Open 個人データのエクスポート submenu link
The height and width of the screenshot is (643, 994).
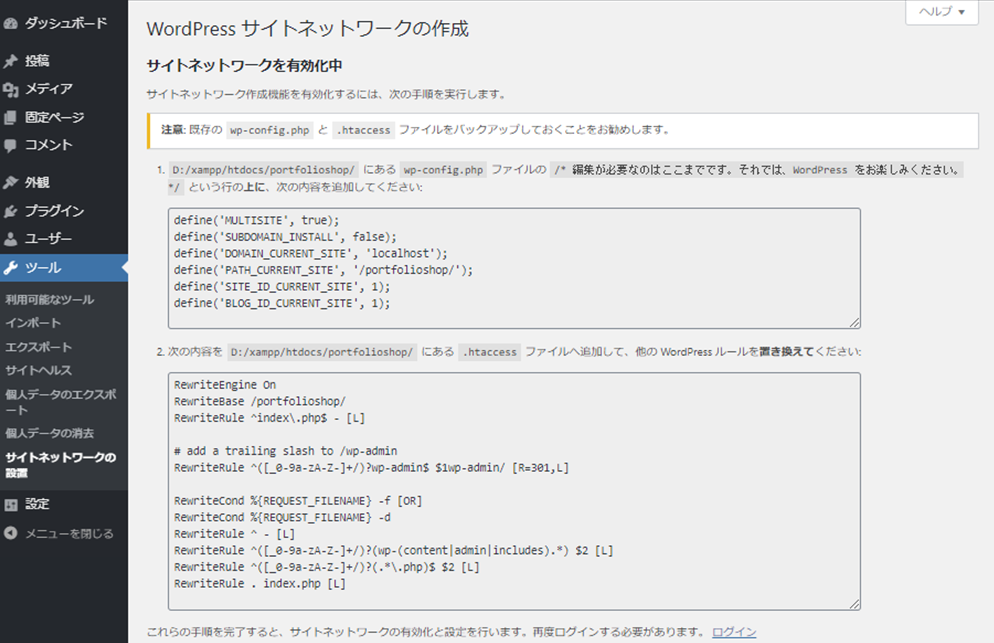pyautogui.click(x=61, y=402)
